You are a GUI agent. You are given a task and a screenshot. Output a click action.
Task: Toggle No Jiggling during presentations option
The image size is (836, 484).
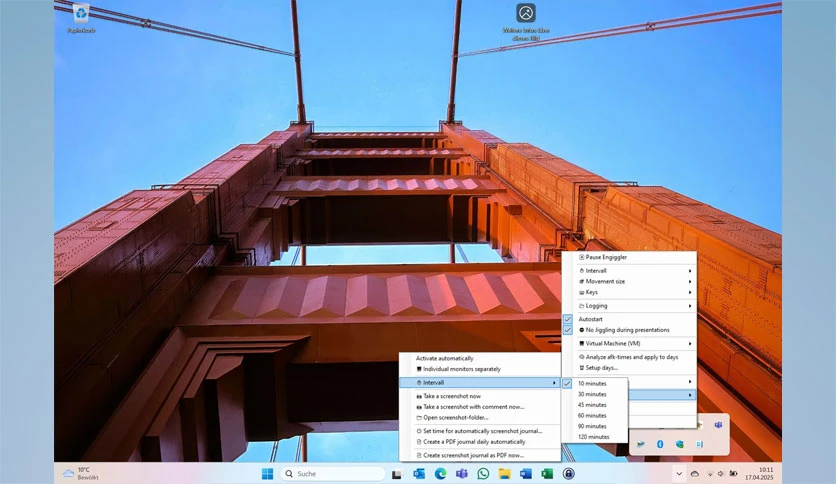[629, 330]
